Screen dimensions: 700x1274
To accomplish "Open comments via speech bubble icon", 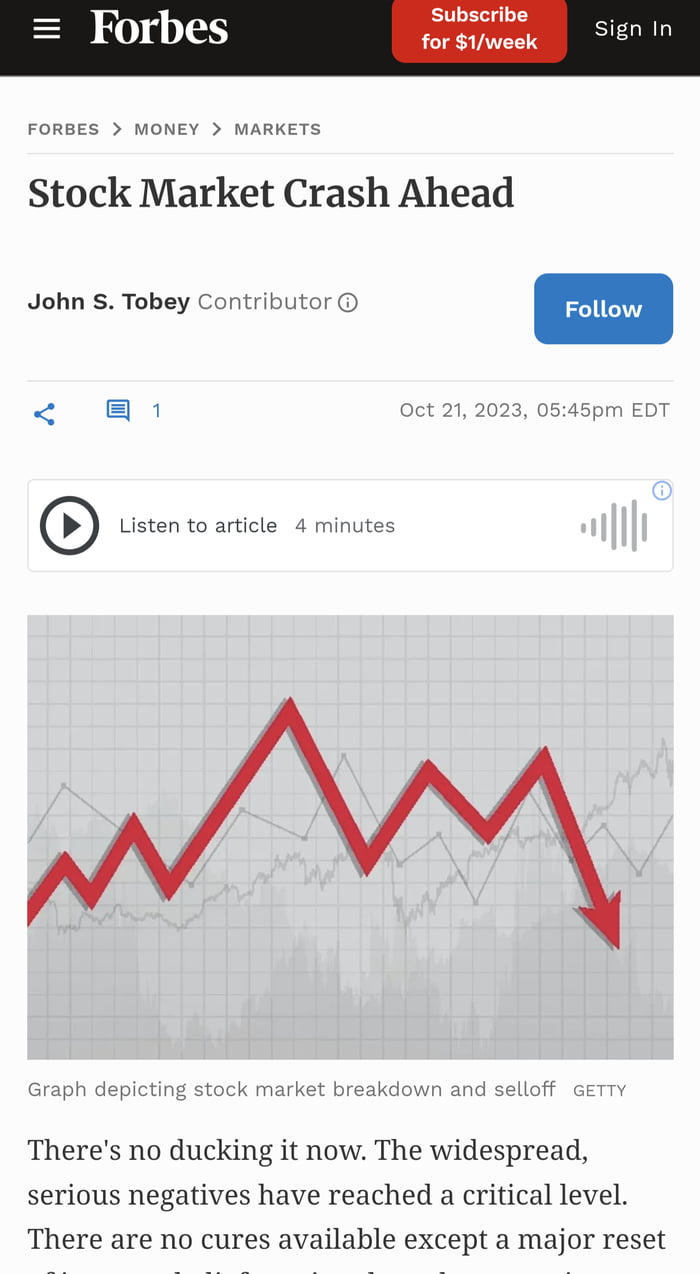I will click(118, 410).
